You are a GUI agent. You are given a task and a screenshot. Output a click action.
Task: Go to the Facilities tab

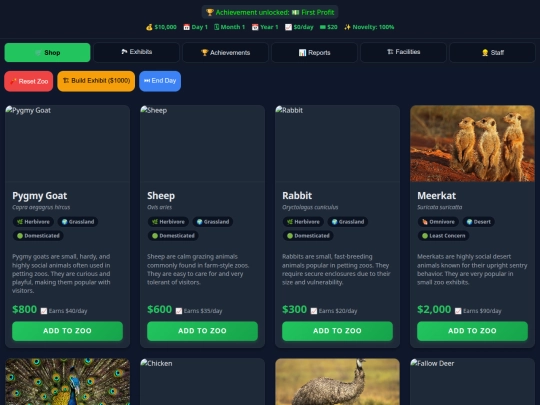(x=403, y=52)
